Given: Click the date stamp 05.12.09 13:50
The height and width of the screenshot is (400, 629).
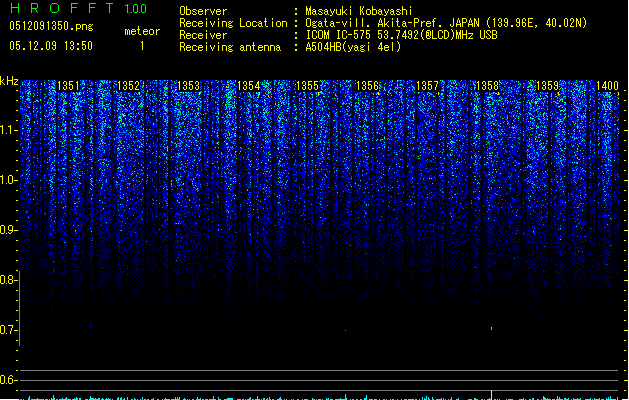Looking at the screenshot, I should (x=51, y=46).
